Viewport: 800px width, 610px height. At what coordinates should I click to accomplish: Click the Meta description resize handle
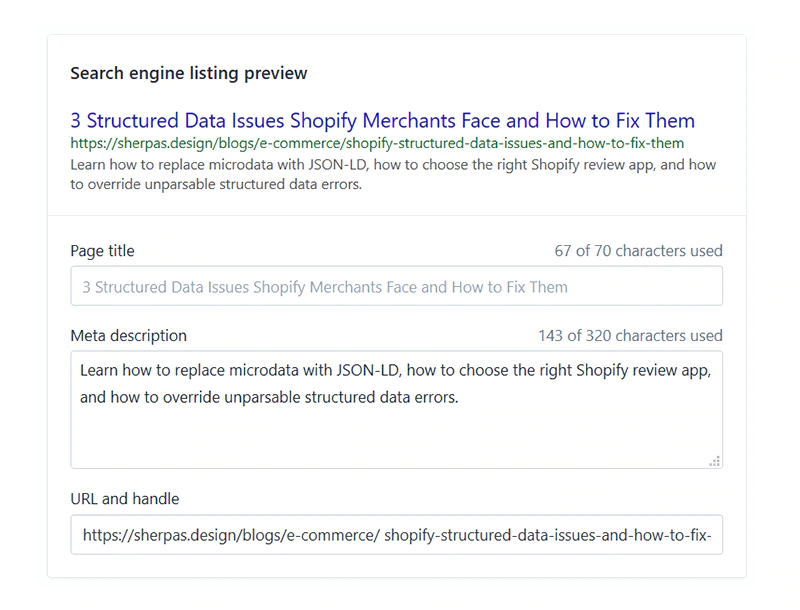[714, 461]
